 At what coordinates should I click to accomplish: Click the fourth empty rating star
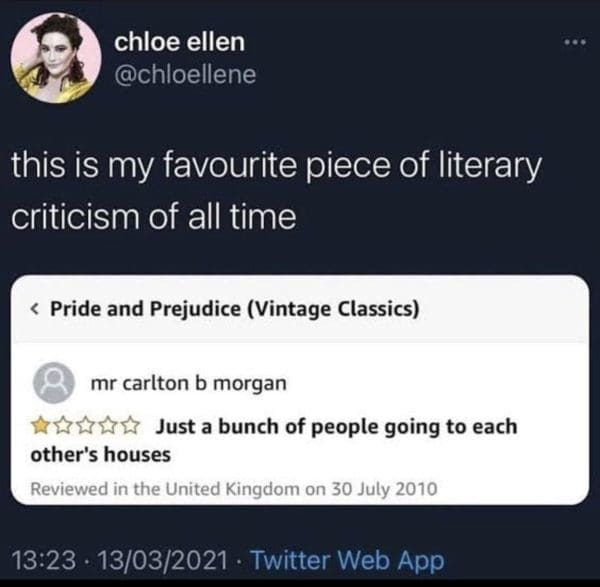point(108,426)
